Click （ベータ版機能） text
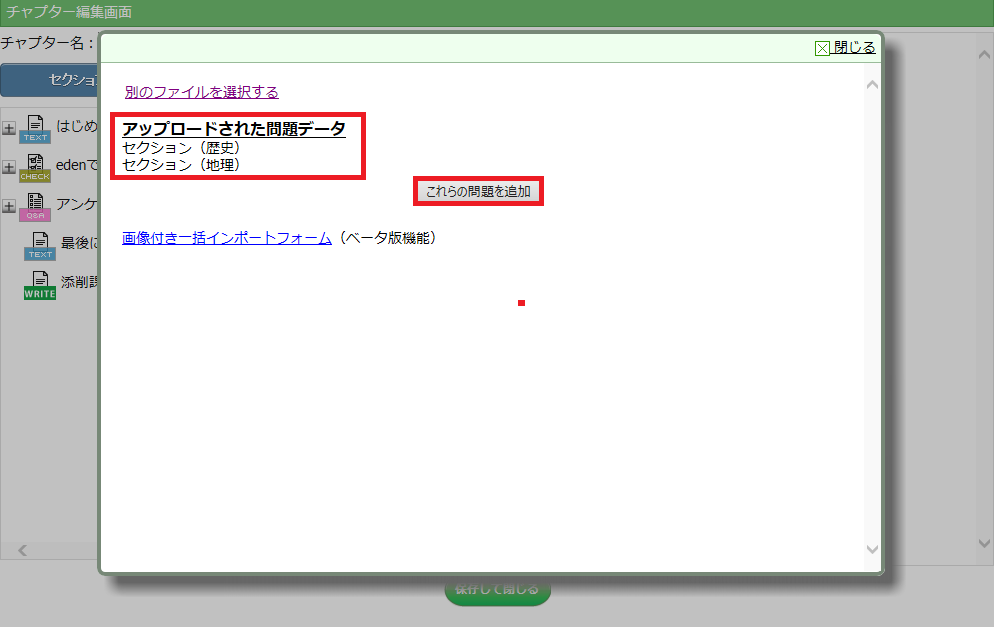This screenshot has width=994, height=628. coord(387,238)
